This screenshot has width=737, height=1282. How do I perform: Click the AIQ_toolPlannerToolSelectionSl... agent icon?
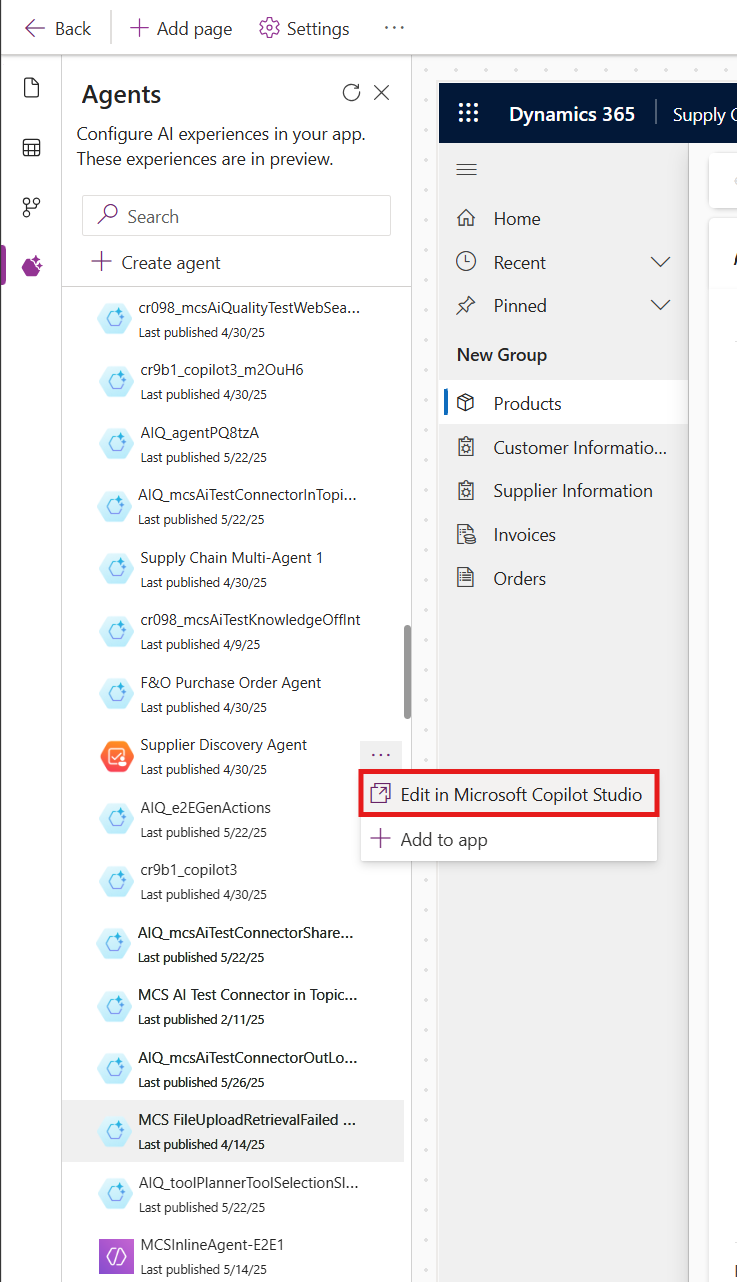coord(116,1194)
